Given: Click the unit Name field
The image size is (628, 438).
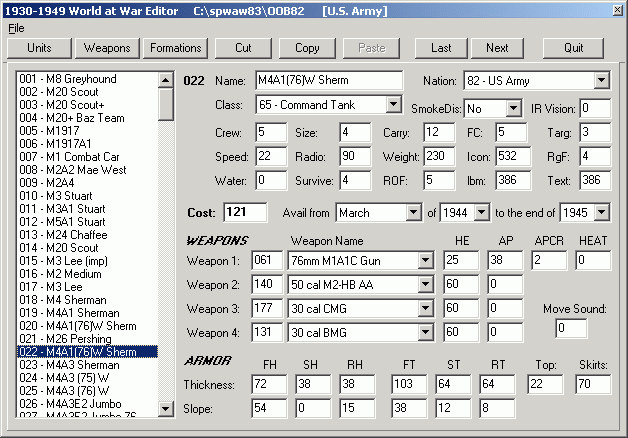Looking at the screenshot, I should [x=329, y=80].
